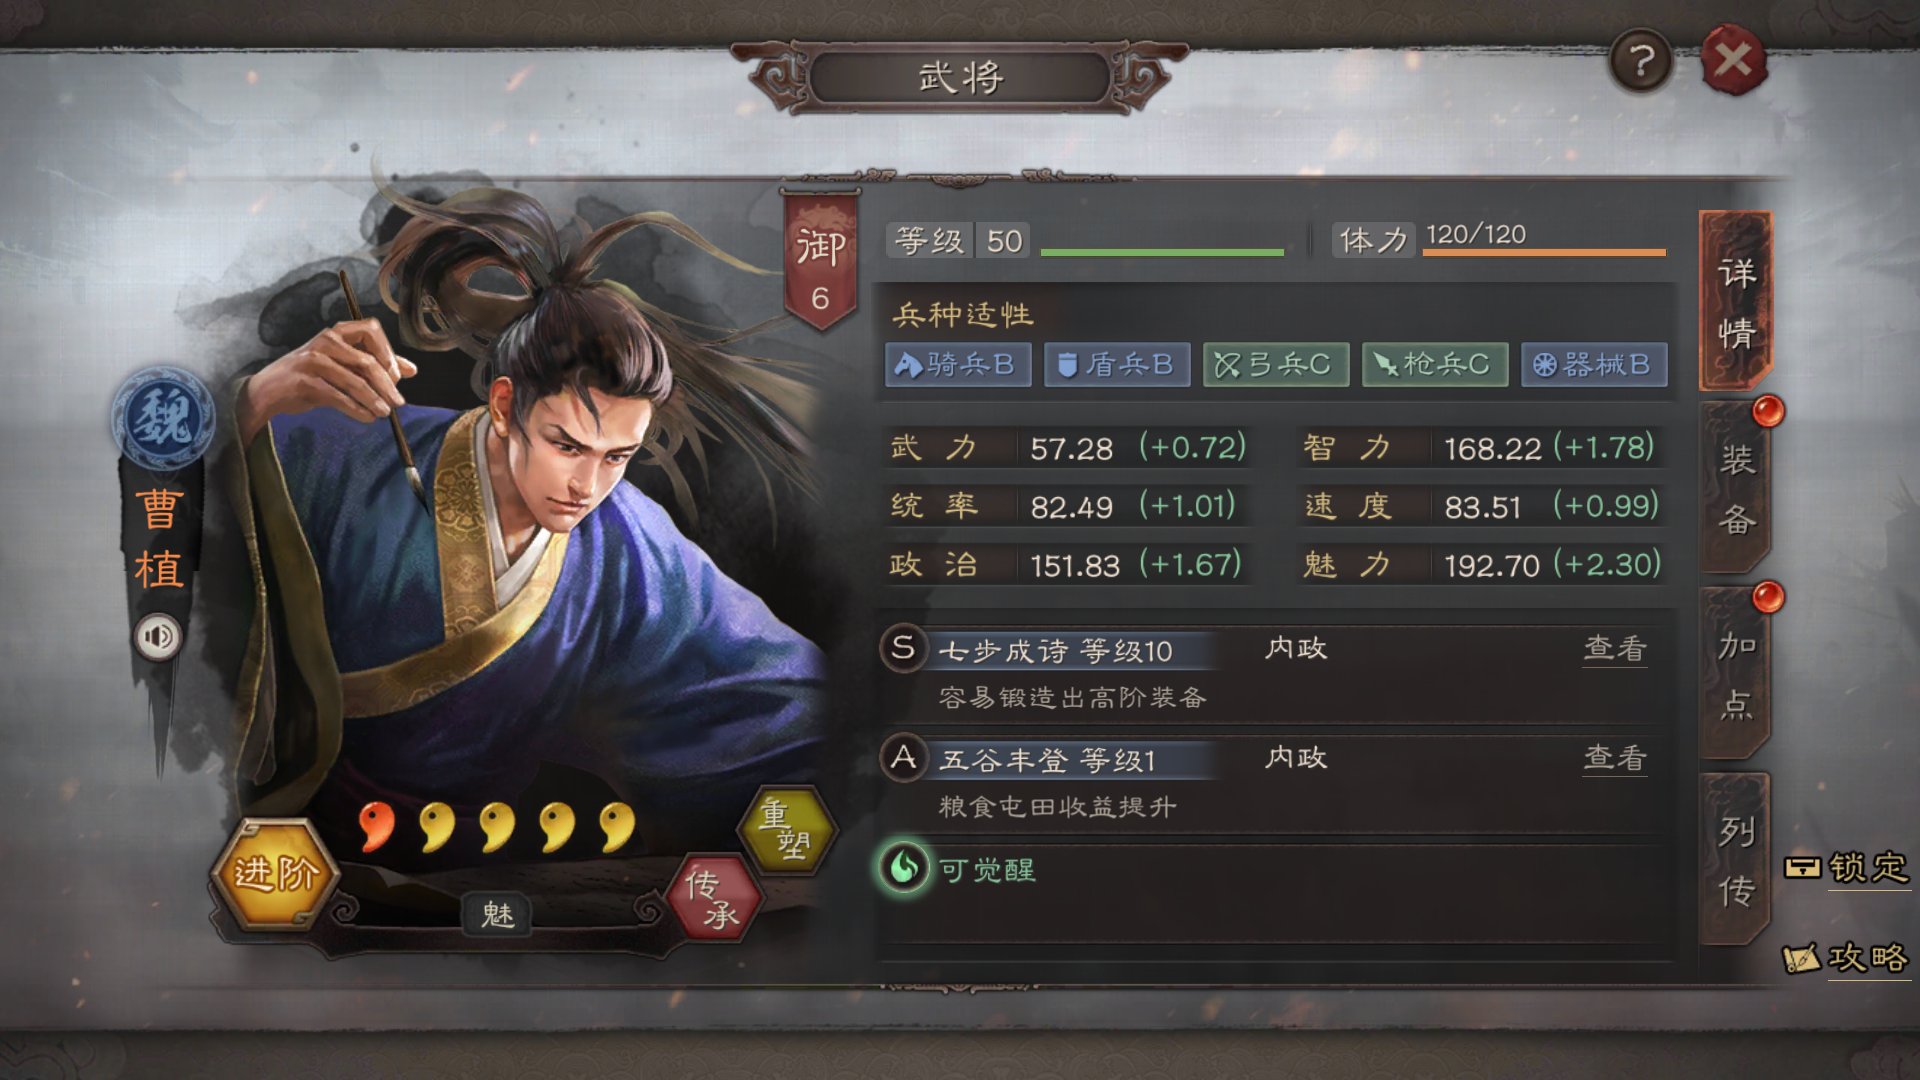Open the 列传 biography tab
This screenshot has width=1920, height=1080.
(x=1736, y=860)
